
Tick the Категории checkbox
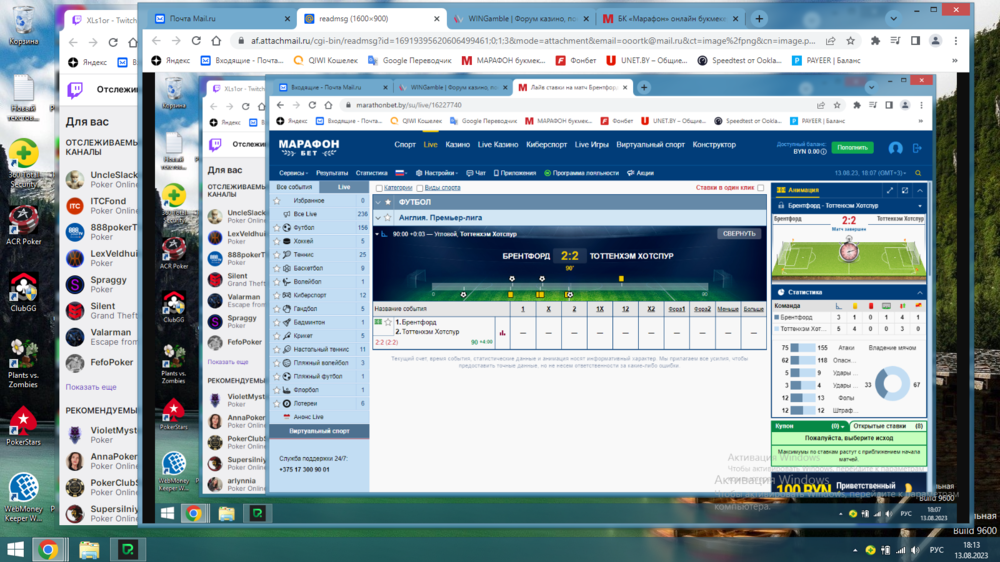(379, 188)
